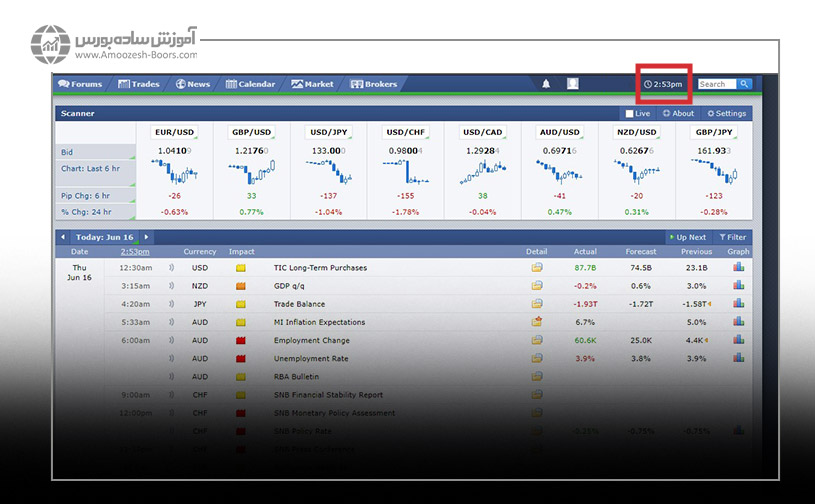Viewport: 815px width, 504px height.
Task: Enable the Live checkbox in Scanner
Action: pos(629,114)
